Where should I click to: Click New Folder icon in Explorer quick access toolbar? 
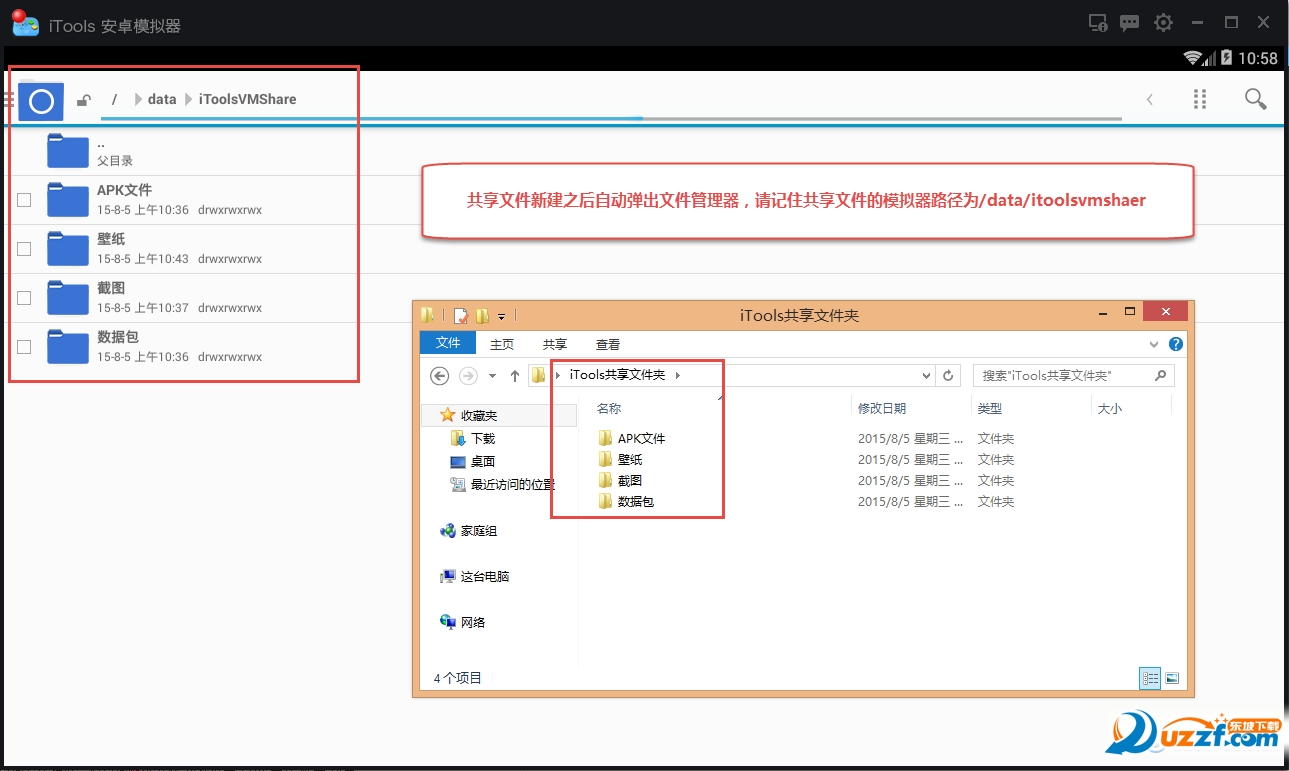pyautogui.click(x=483, y=315)
